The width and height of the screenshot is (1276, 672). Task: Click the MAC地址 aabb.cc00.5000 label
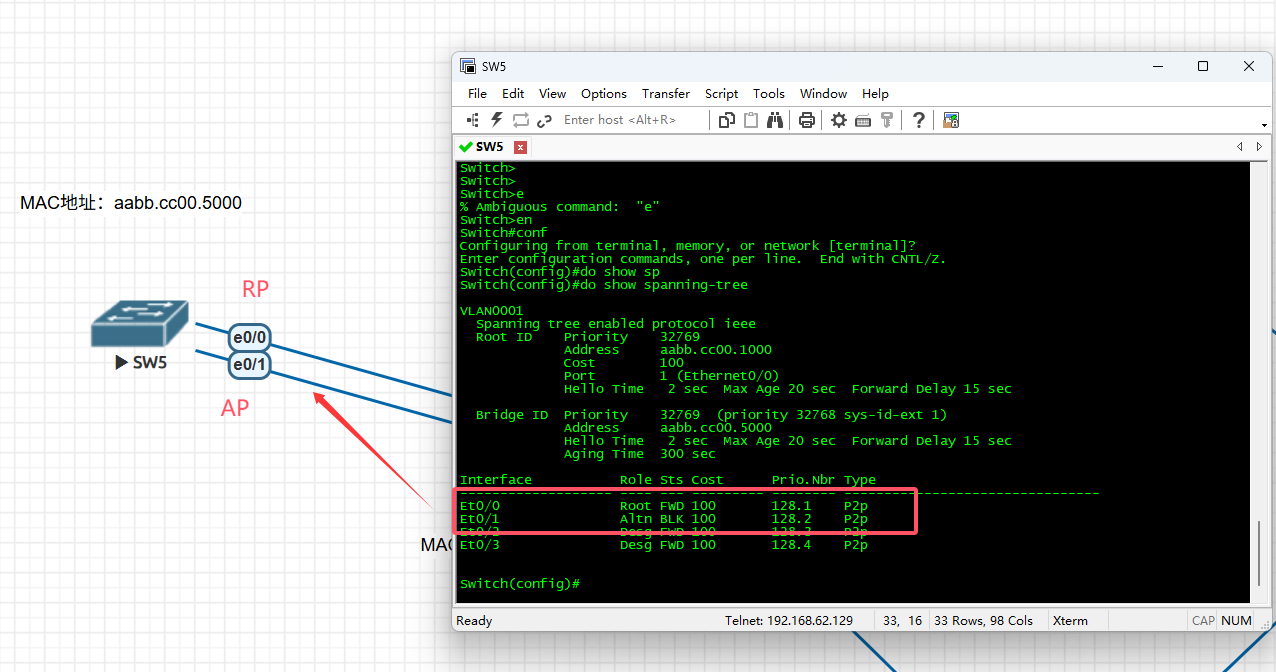click(131, 203)
